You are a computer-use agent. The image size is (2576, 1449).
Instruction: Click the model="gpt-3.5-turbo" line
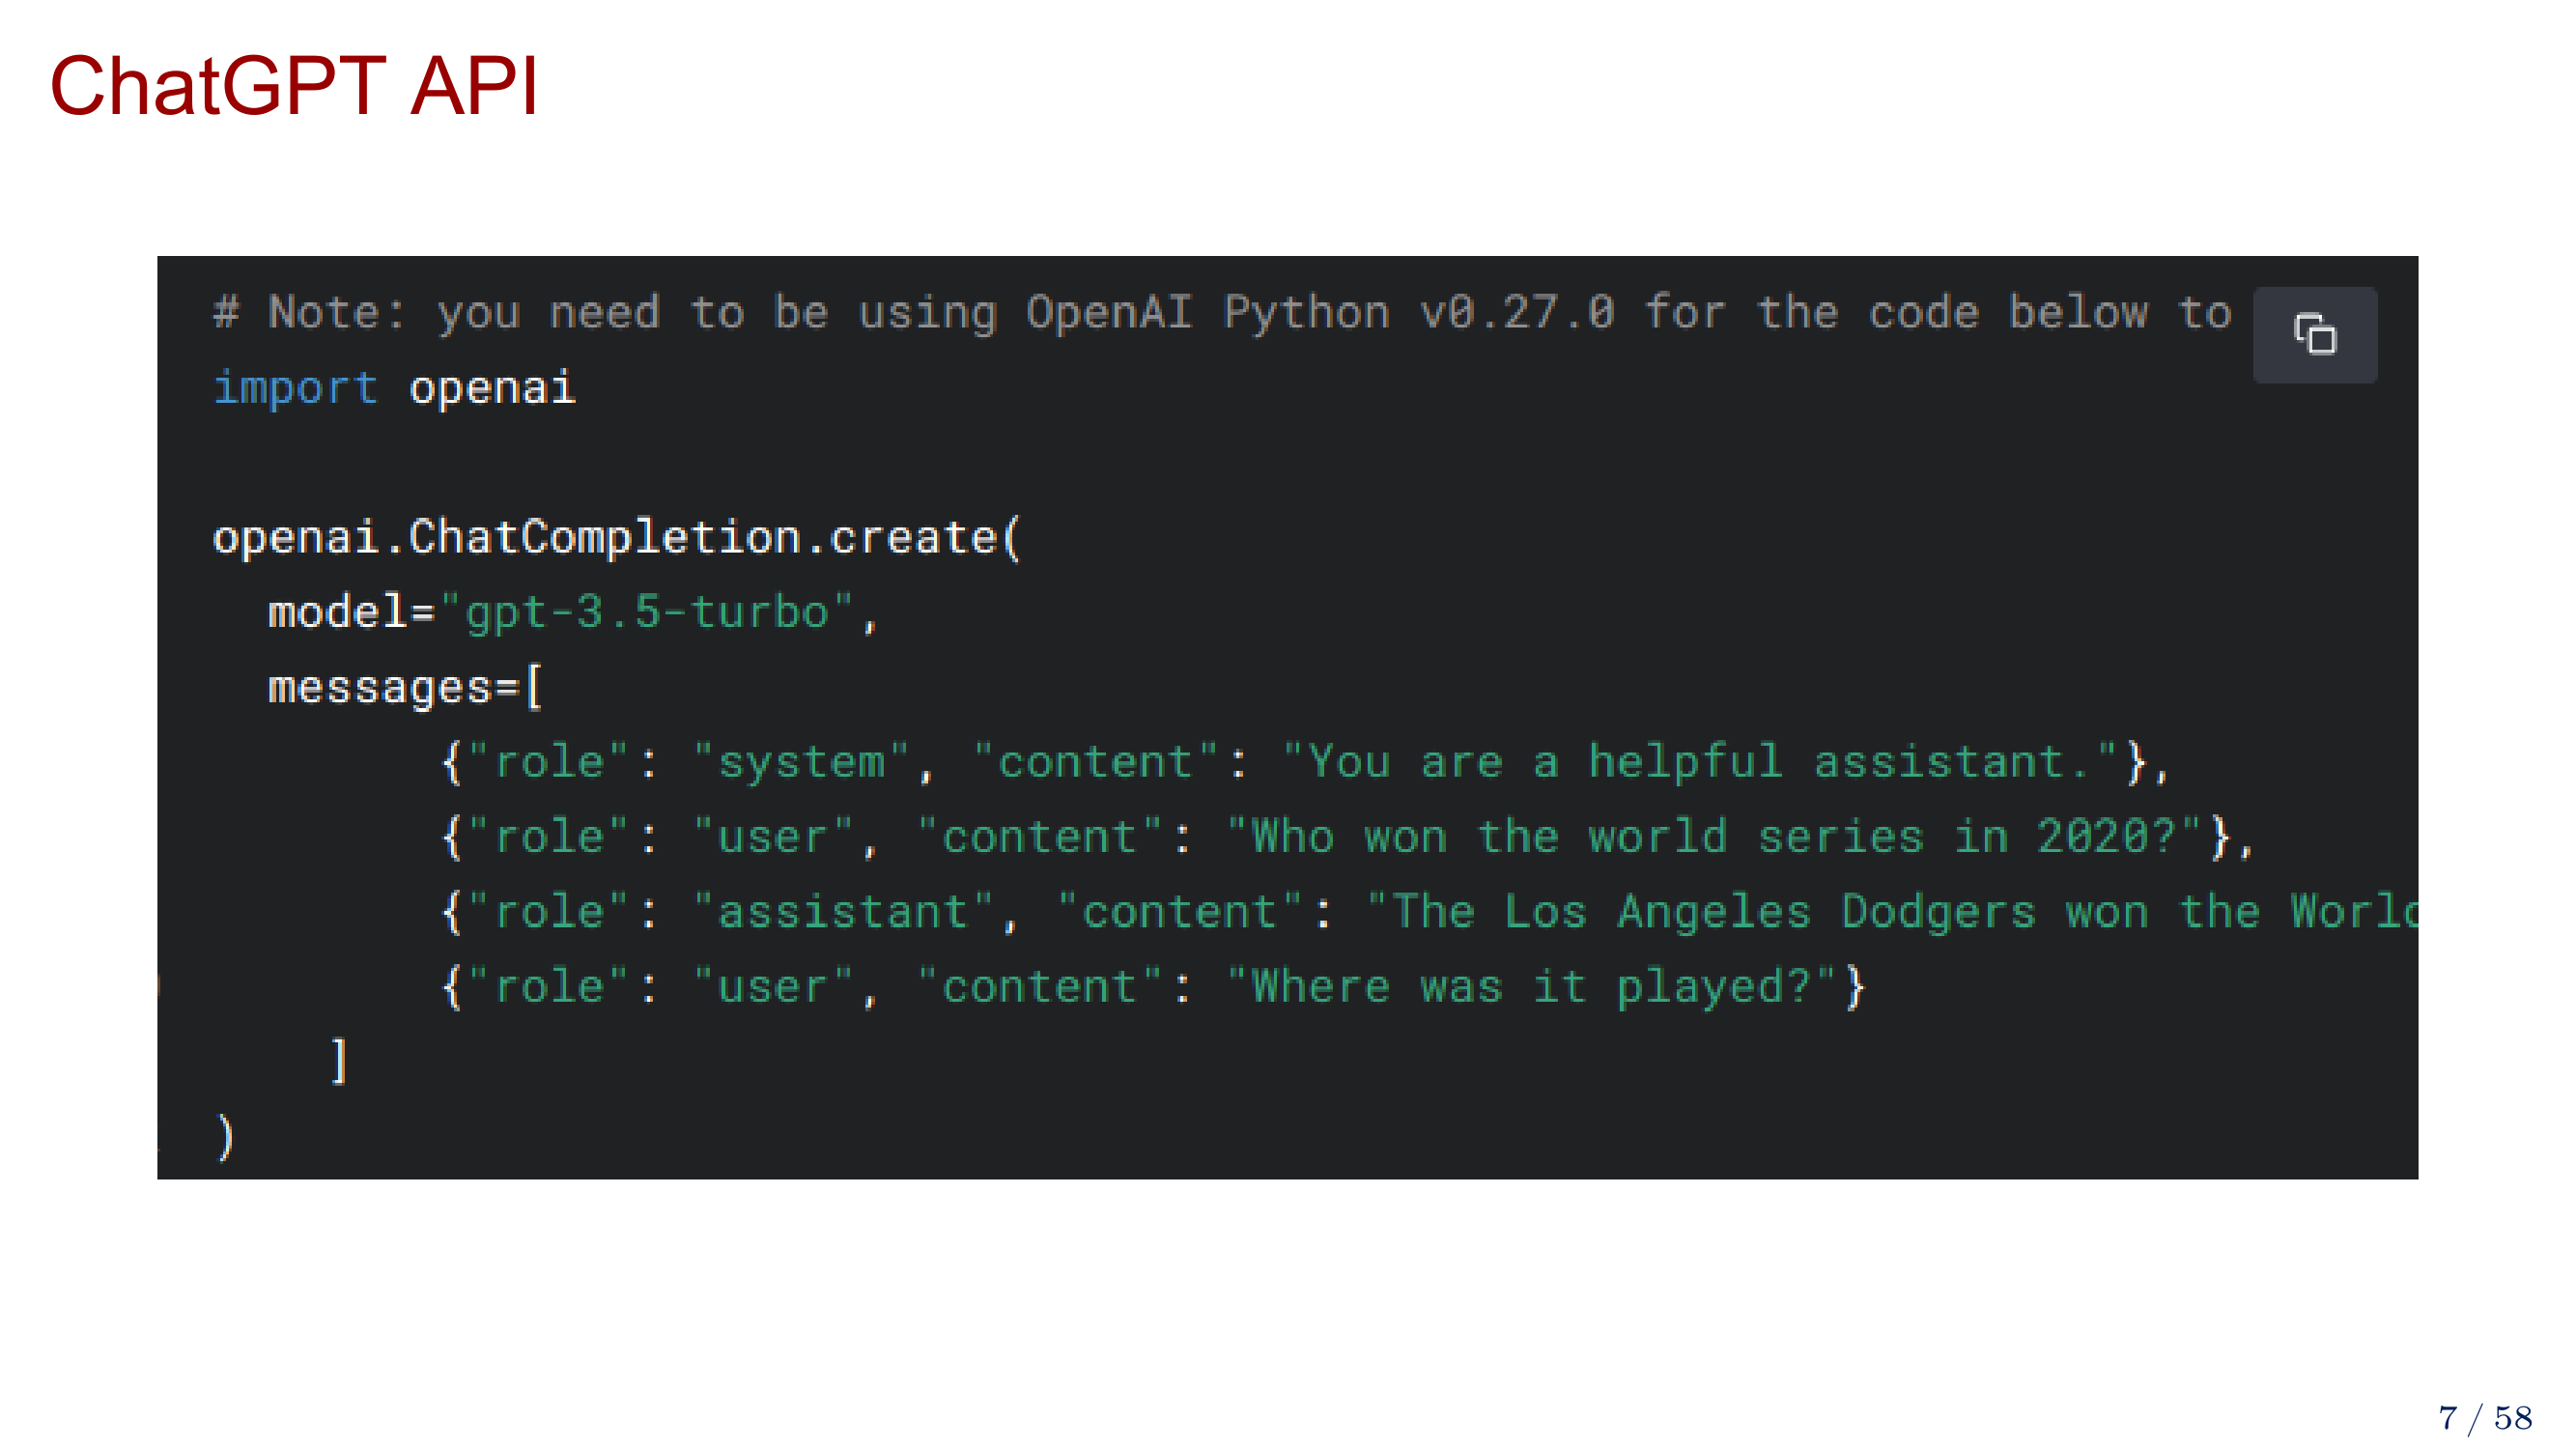pos(573,612)
